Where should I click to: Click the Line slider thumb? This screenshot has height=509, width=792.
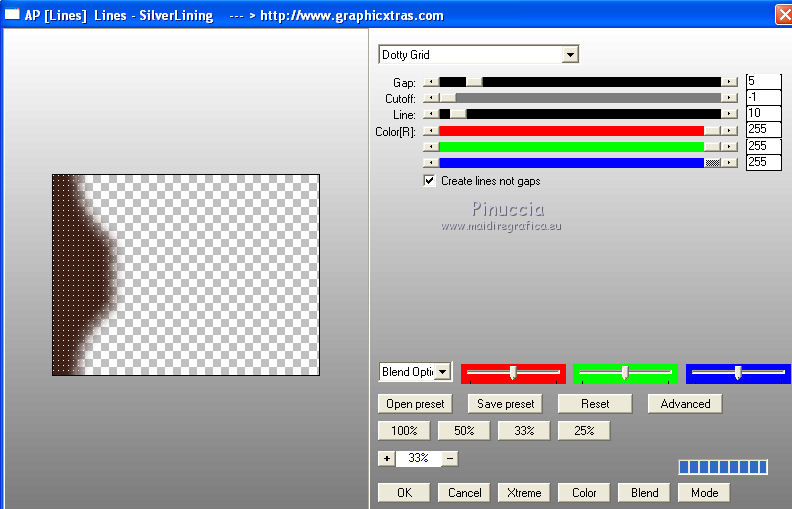[x=458, y=114]
